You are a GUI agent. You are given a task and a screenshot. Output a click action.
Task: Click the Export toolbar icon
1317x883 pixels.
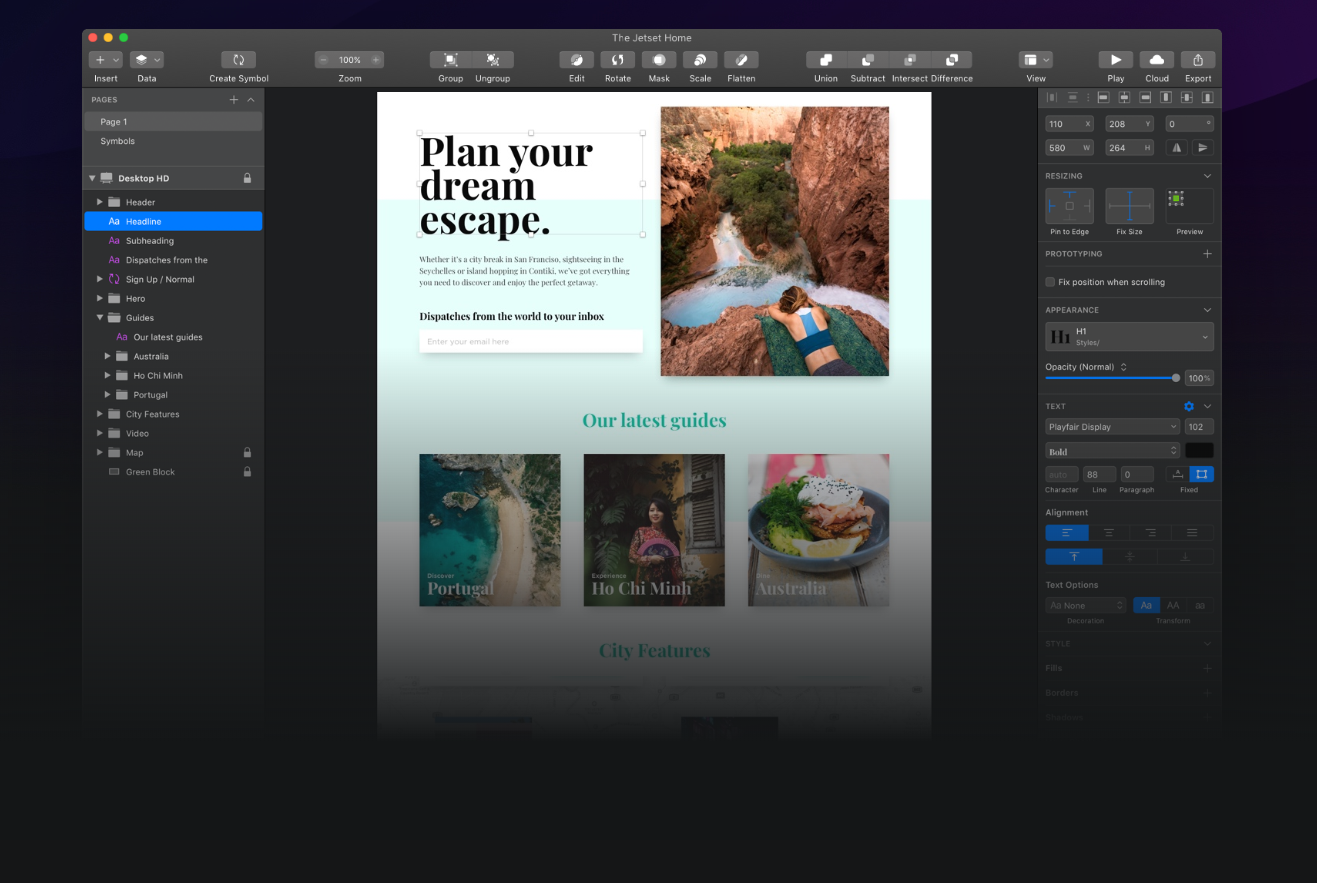click(1198, 60)
